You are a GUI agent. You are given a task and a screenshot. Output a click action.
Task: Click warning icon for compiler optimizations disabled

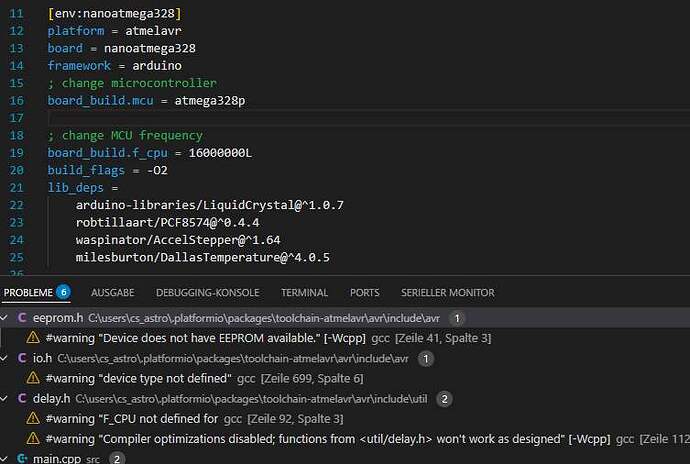(33, 439)
